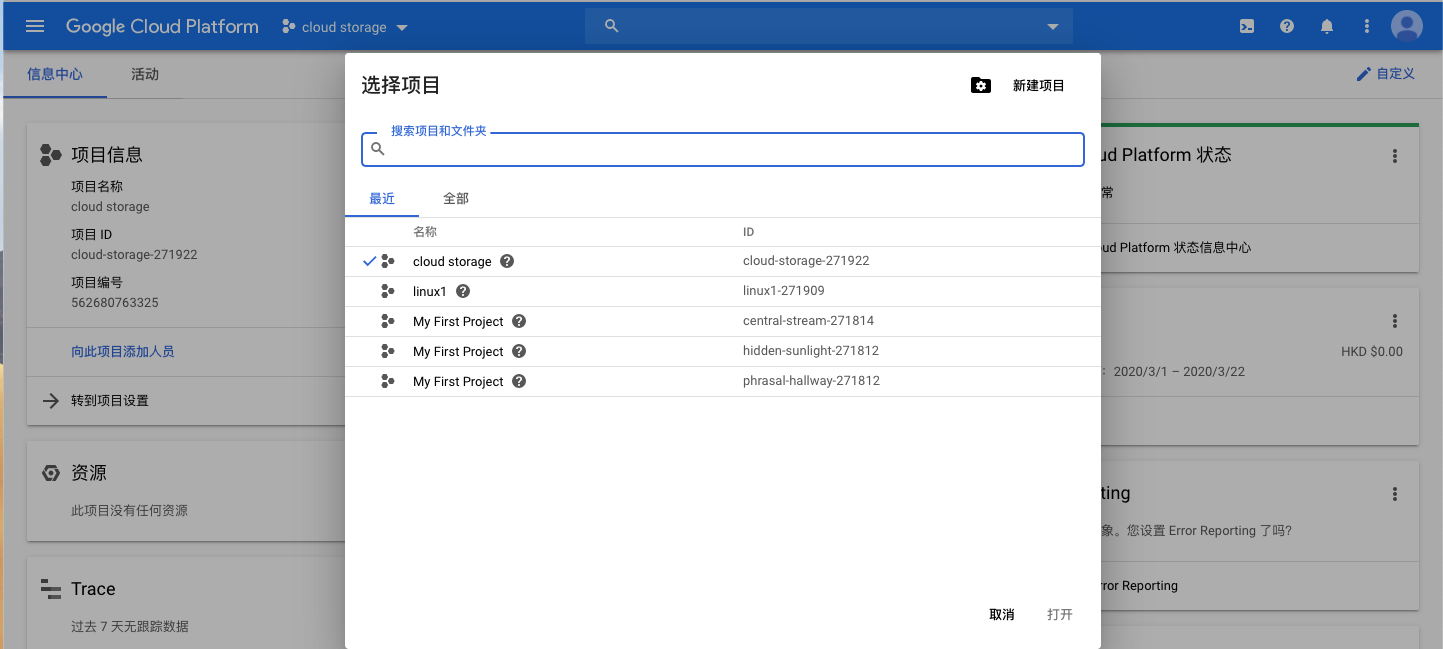
Task: Open the help menu in the top bar
Action: (1287, 27)
